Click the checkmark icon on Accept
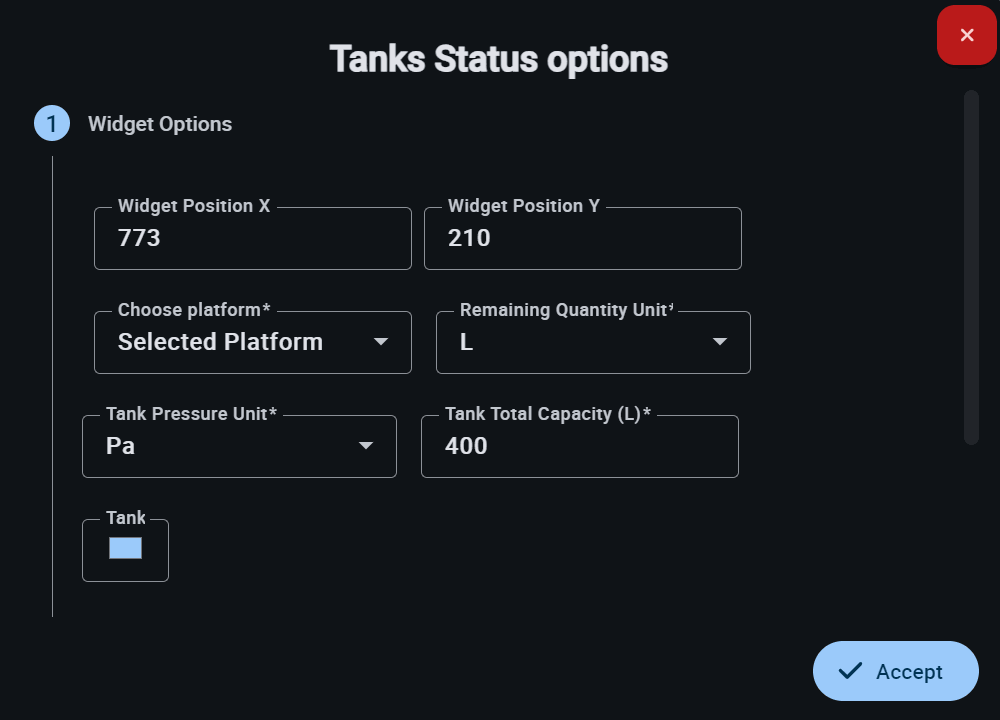Viewport: 1000px width, 720px height. 851,671
